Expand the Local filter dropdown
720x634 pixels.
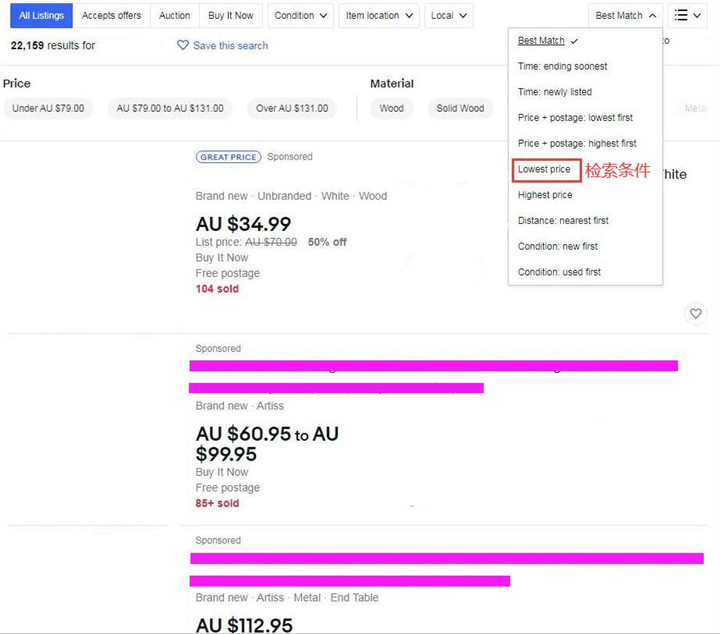(448, 15)
